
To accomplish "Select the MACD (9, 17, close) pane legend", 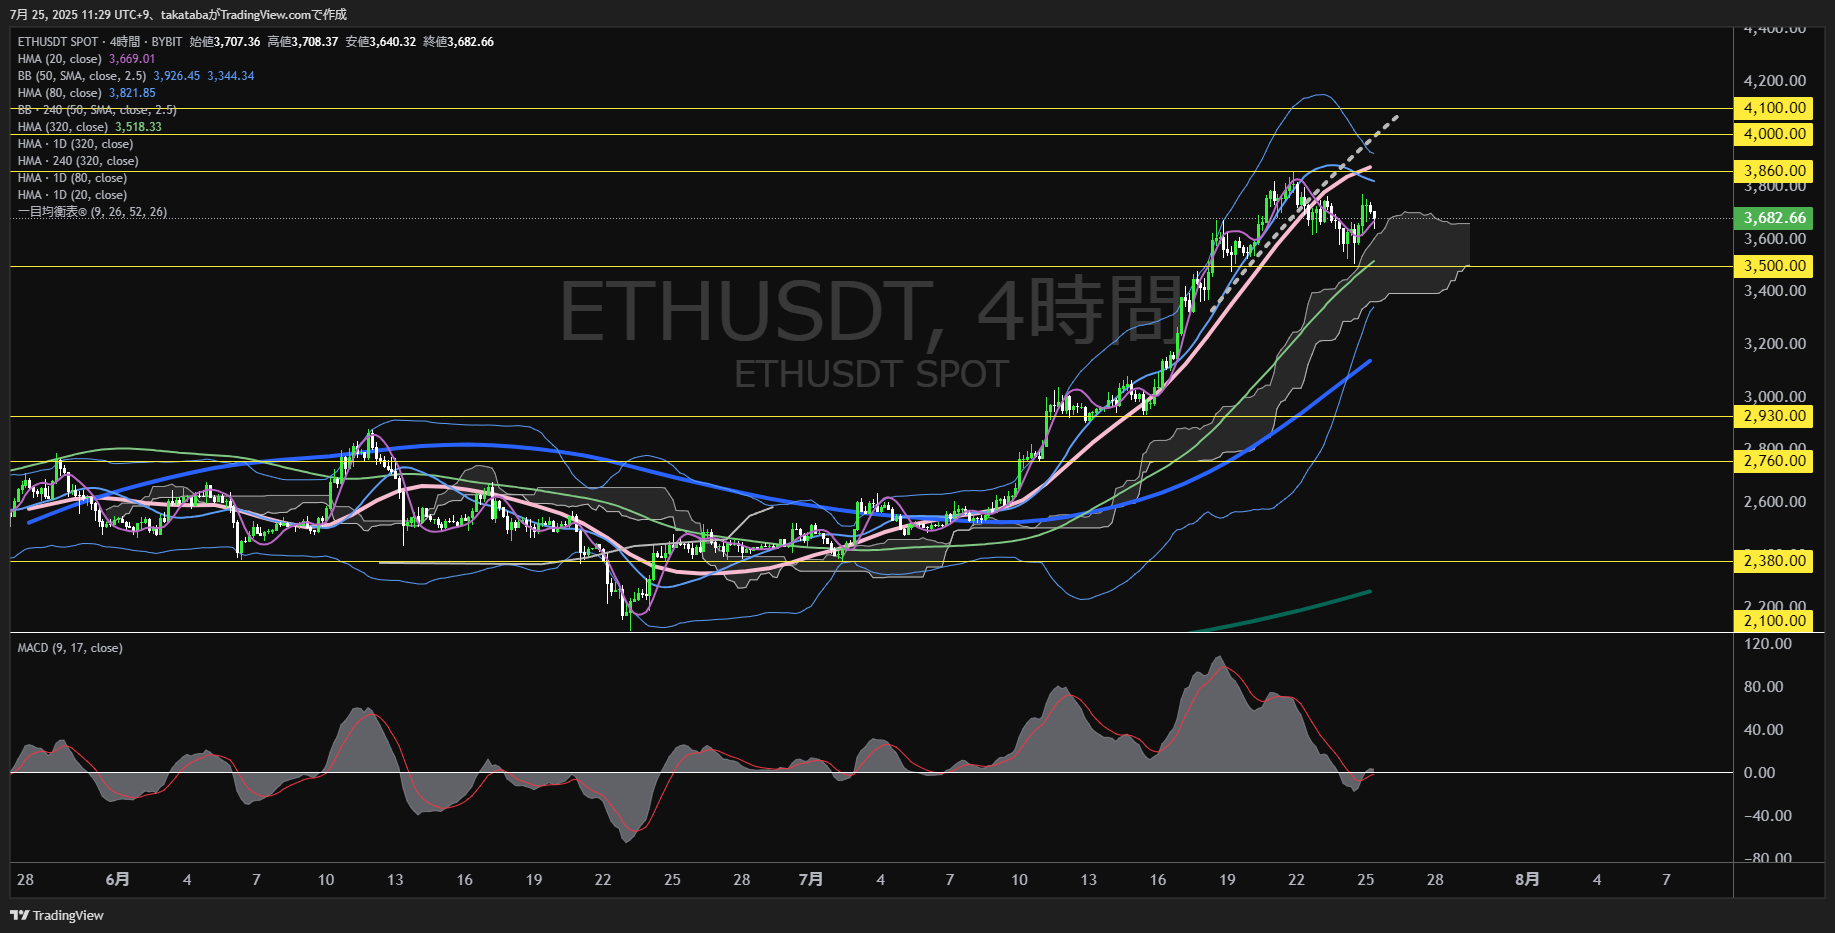I will point(70,648).
